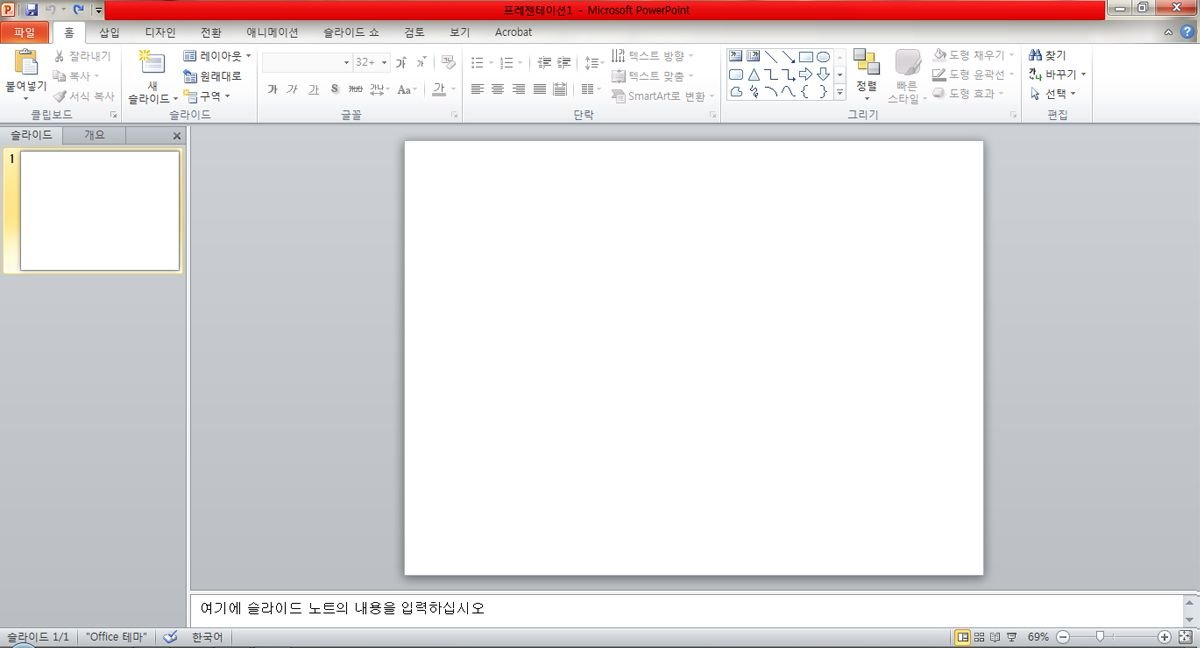Viewport: 1200px width, 648px height.
Task: Open the 전환 (Transitions) tab
Action: tap(211, 32)
